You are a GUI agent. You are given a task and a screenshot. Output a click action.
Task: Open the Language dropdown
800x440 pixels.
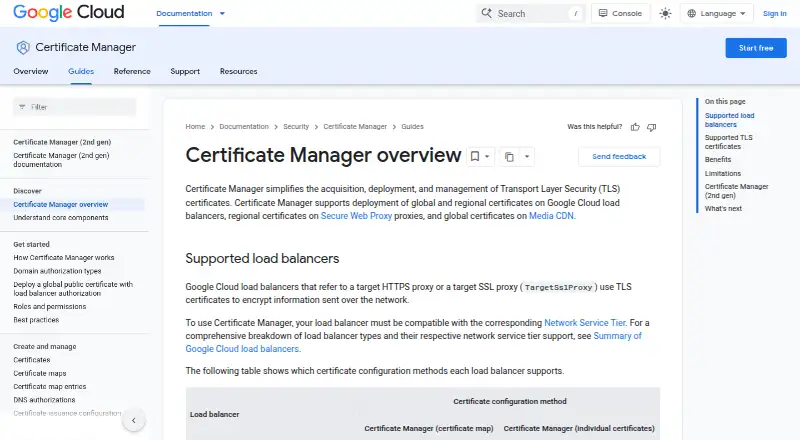click(x=716, y=14)
